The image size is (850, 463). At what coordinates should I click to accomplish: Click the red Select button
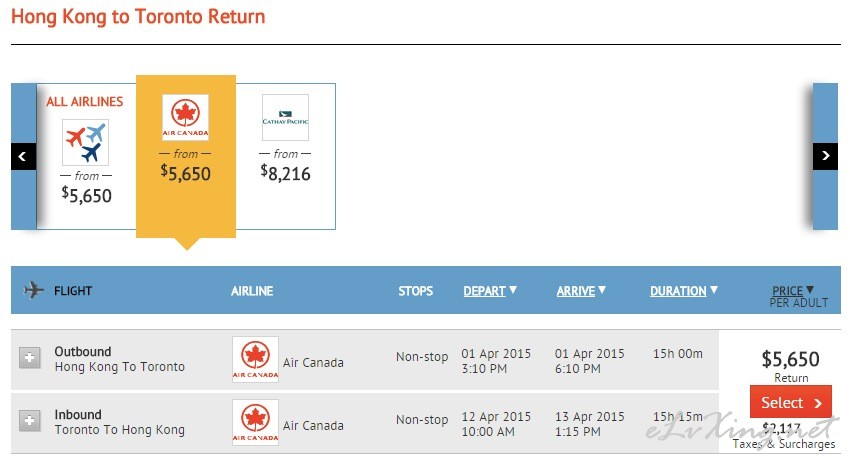pyautogui.click(x=791, y=402)
